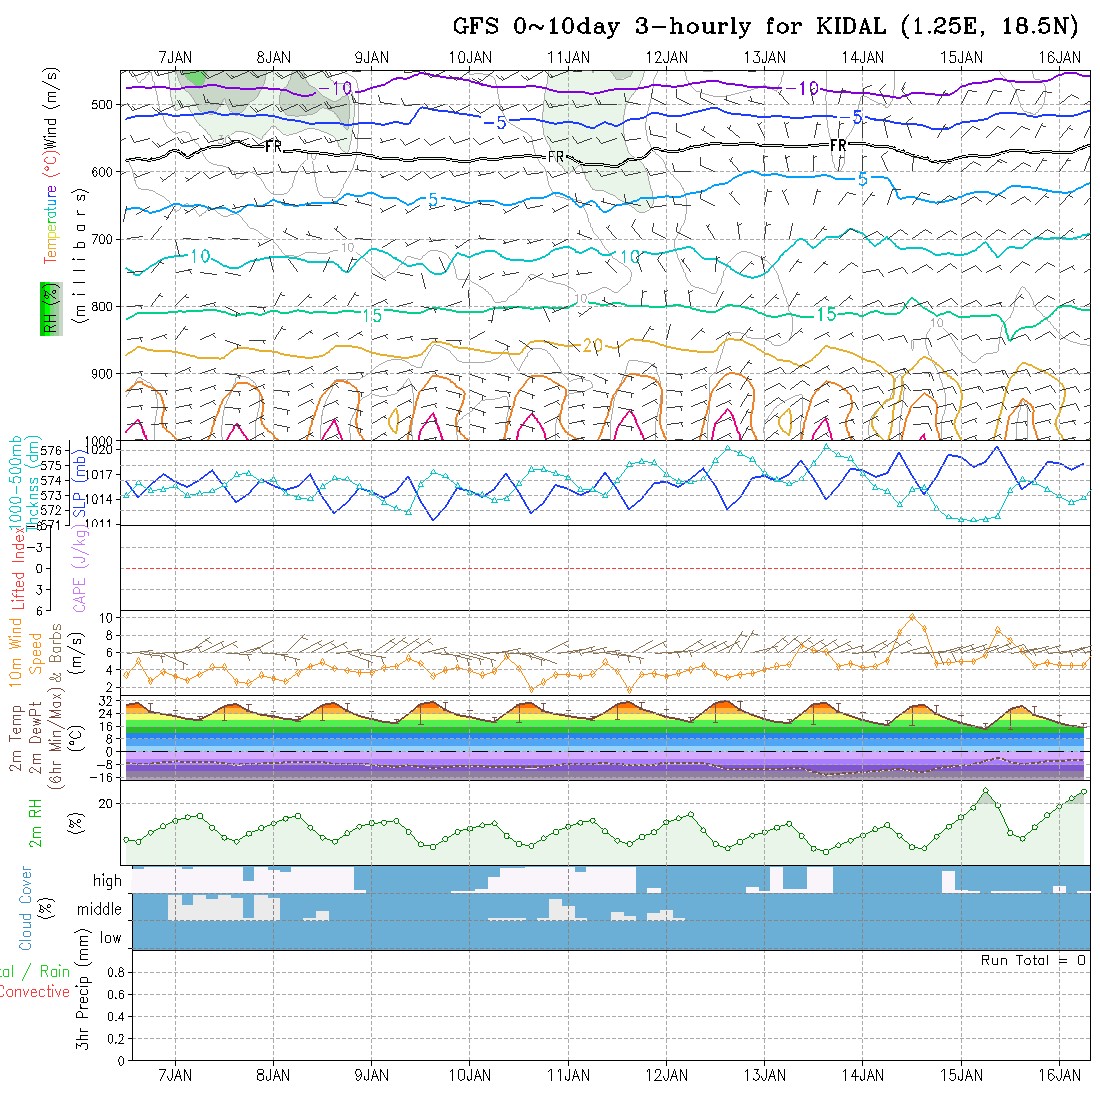The height and width of the screenshot is (1100, 1100).
Task: Select the orange 20 degree contour label
Action: click(592, 346)
